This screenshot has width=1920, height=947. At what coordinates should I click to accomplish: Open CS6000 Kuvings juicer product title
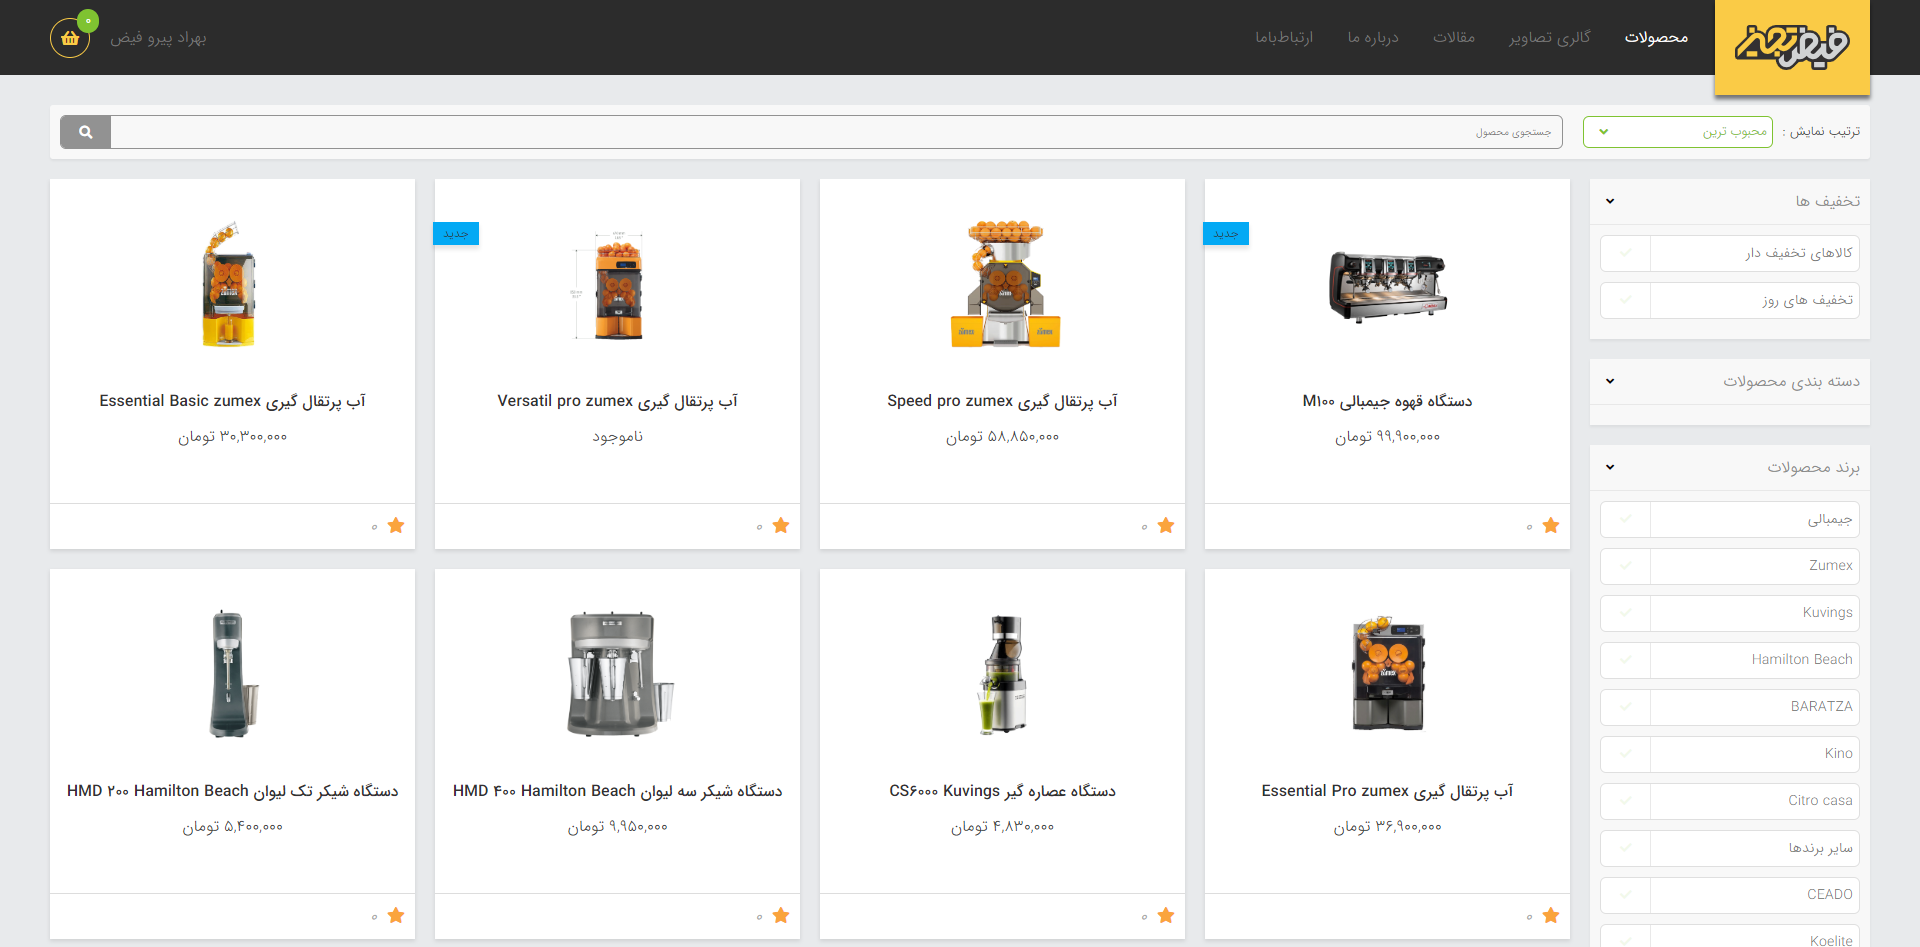pos(1002,791)
